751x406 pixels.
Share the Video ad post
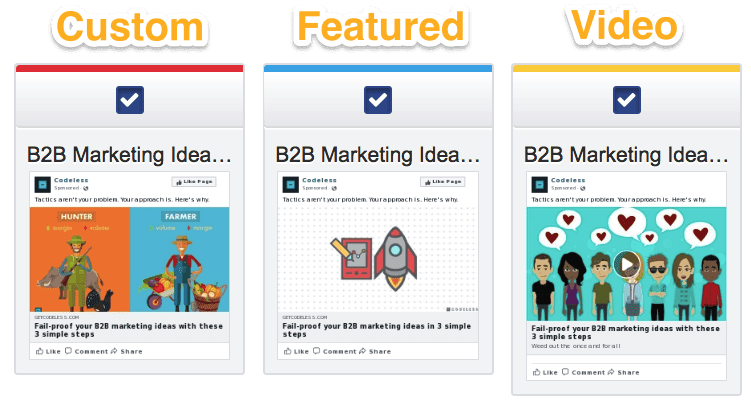coord(624,372)
